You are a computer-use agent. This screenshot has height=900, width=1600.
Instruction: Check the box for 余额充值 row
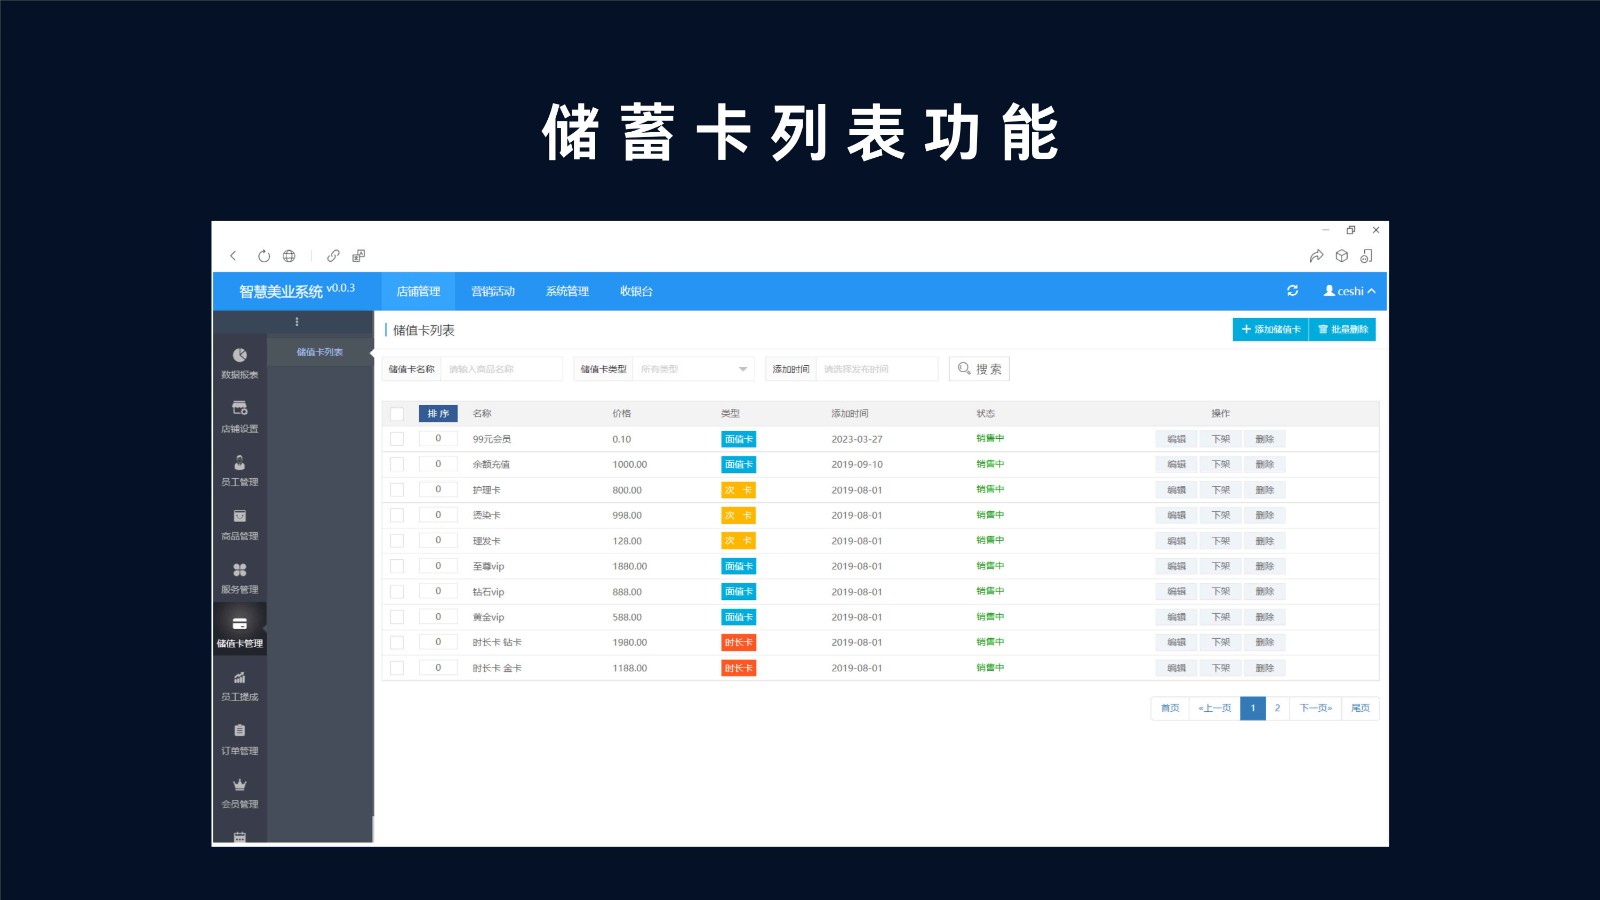click(x=397, y=465)
